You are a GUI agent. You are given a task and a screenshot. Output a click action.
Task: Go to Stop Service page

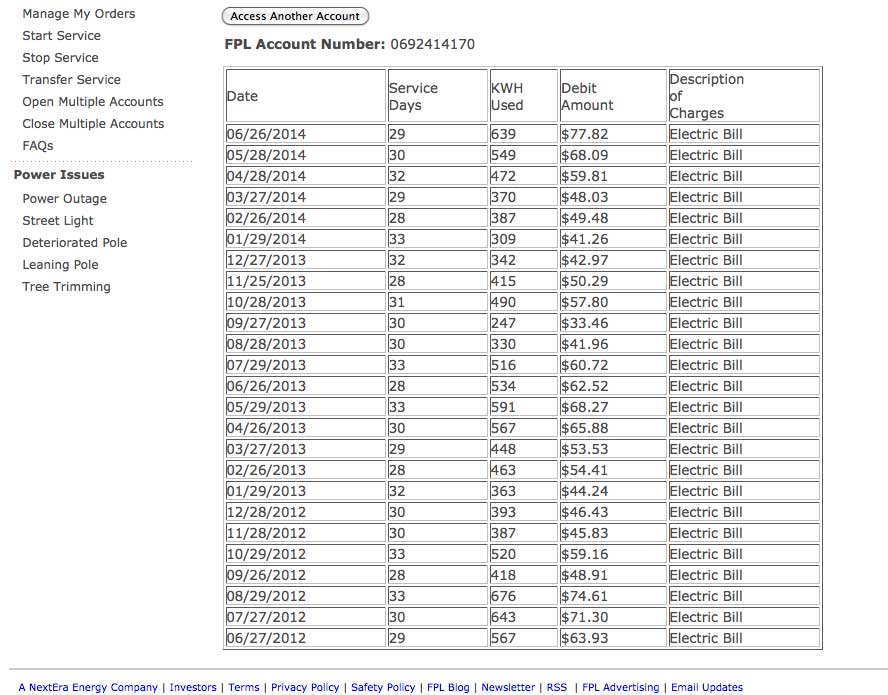point(60,58)
